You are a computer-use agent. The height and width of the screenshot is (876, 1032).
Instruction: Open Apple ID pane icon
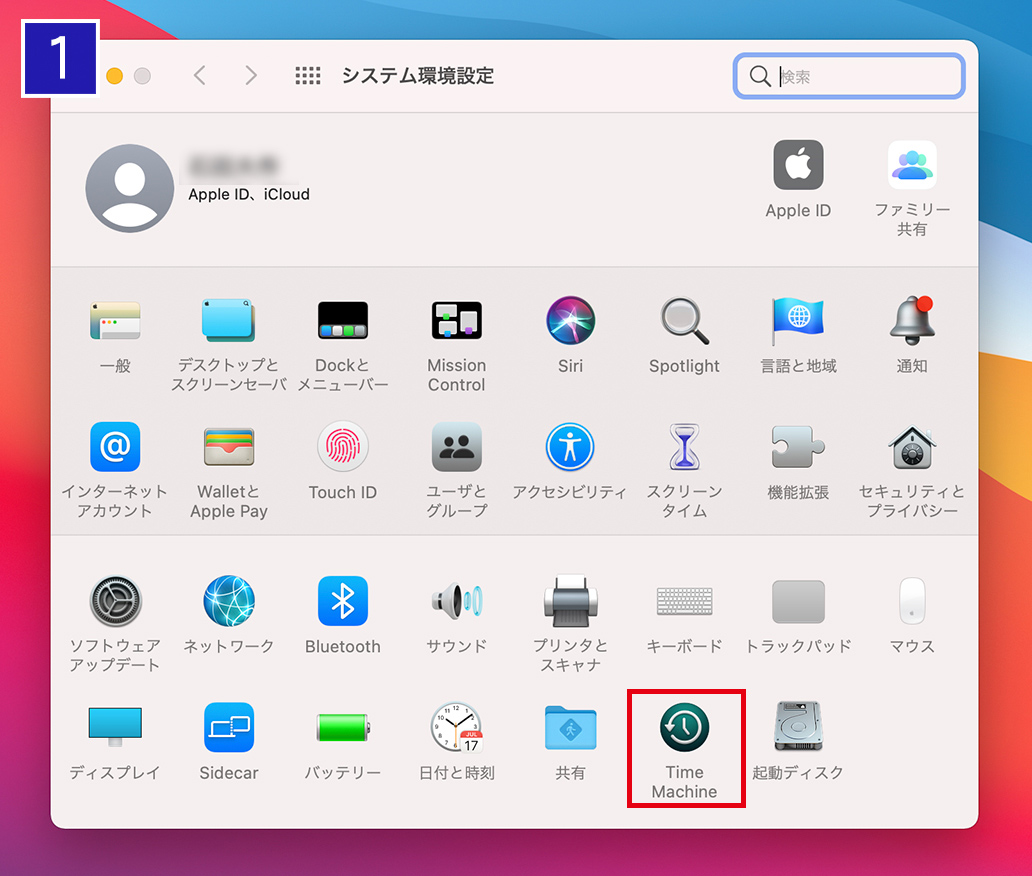(798, 165)
